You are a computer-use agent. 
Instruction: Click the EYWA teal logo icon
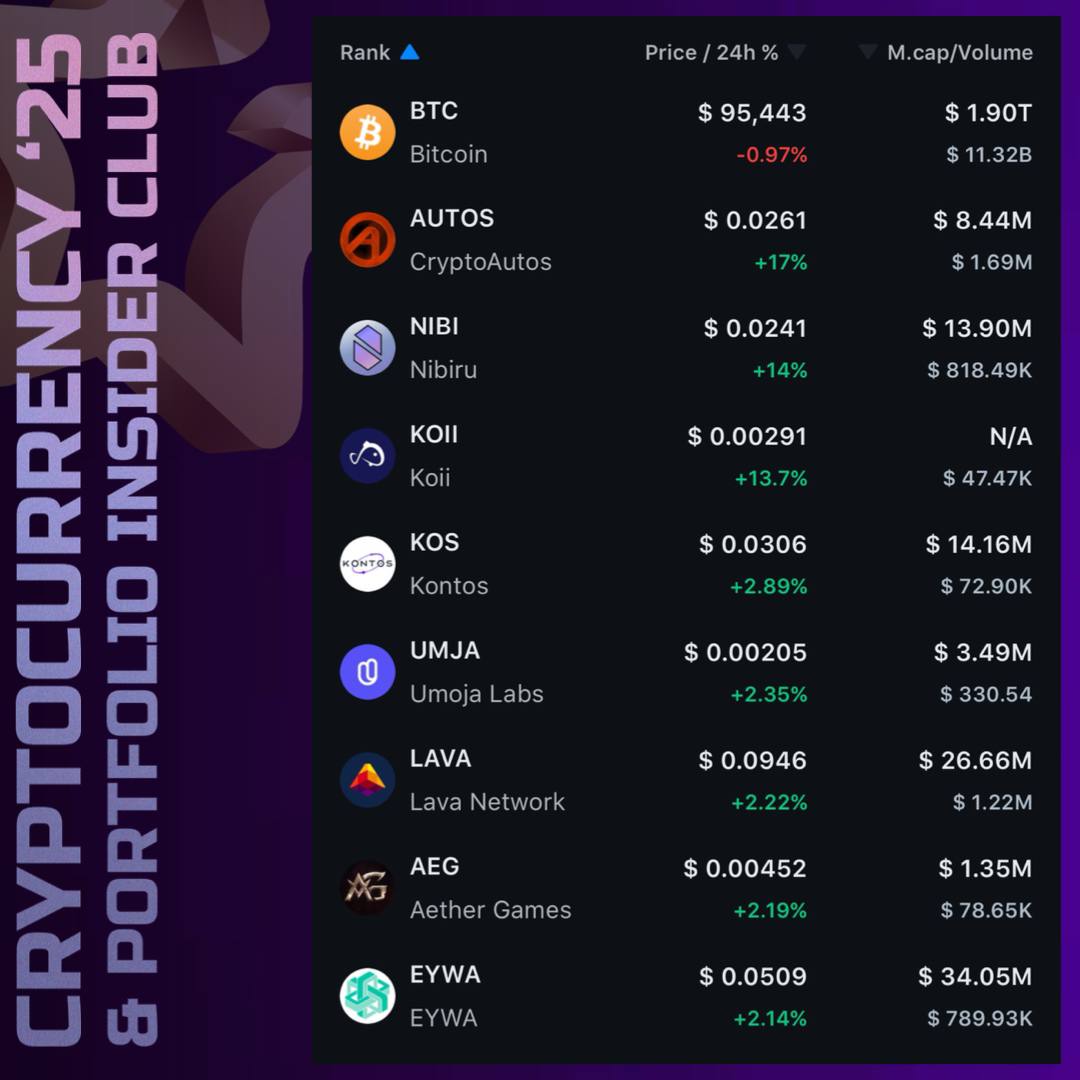[367, 996]
